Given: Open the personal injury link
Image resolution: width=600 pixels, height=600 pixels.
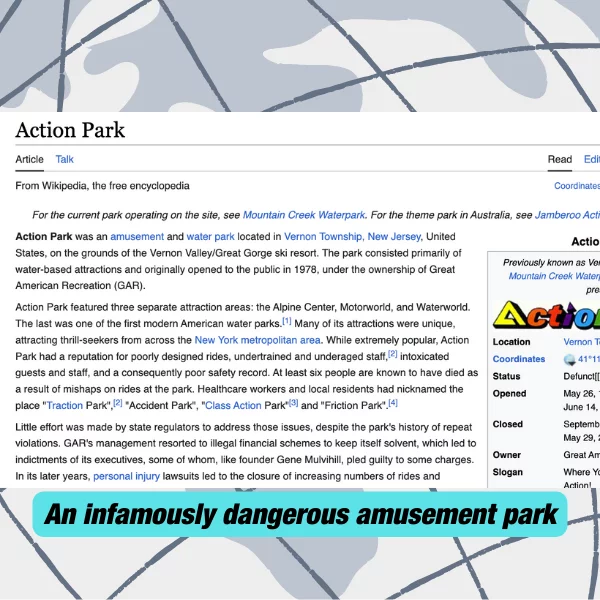Looking at the screenshot, I should 126,476.
